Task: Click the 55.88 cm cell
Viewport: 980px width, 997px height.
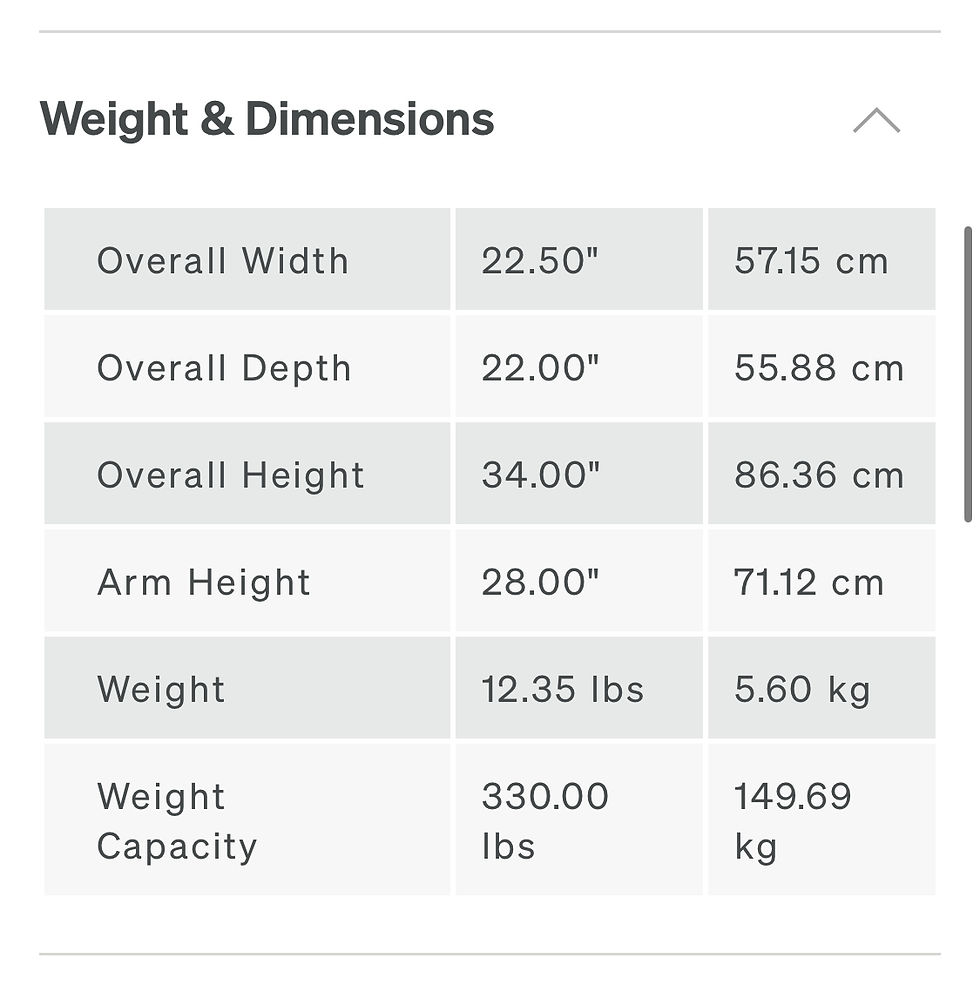Action: [x=819, y=368]
